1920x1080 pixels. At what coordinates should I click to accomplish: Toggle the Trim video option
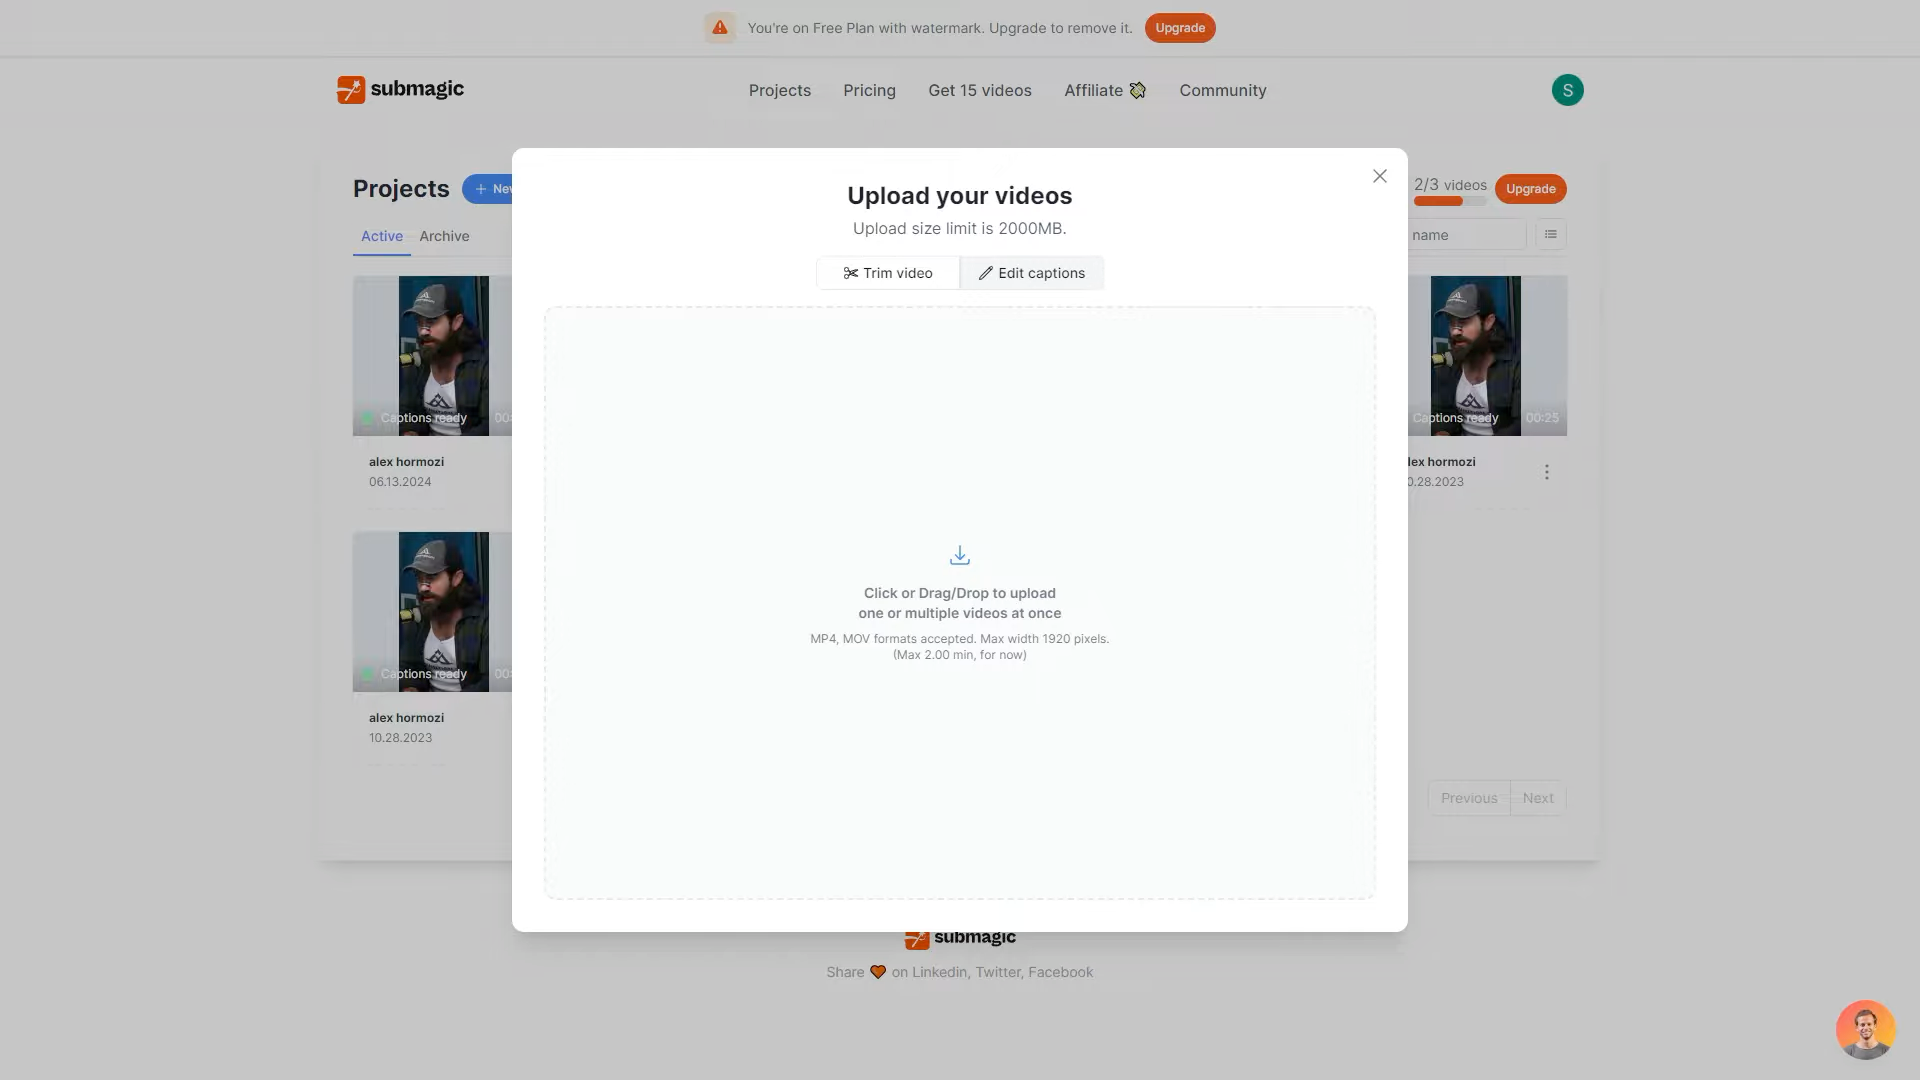pos(888,273)
